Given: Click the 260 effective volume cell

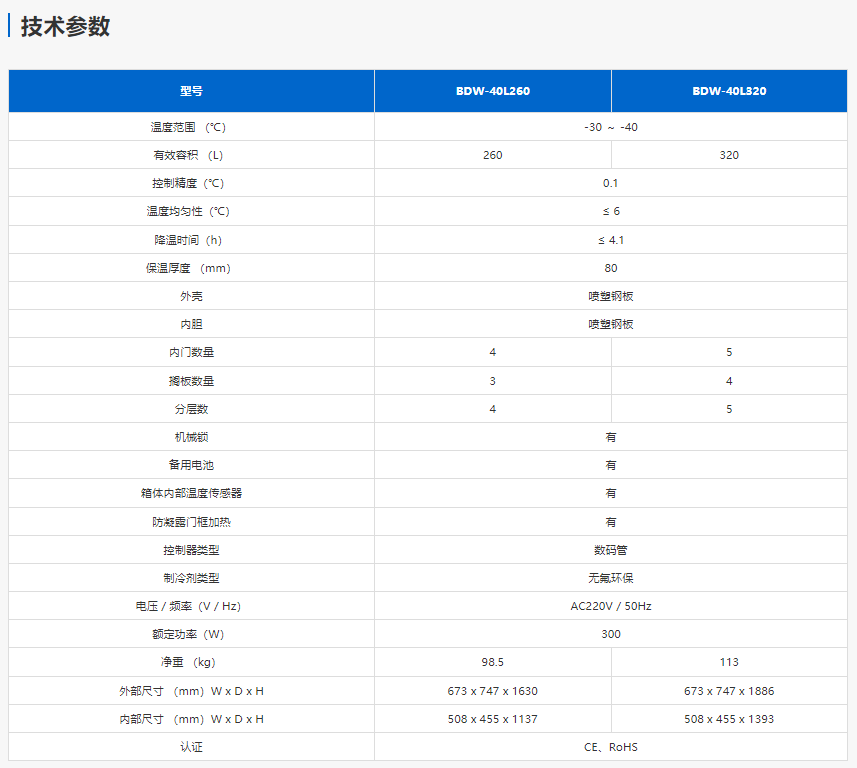Looking at the screenshot, I should pos(492,155).
